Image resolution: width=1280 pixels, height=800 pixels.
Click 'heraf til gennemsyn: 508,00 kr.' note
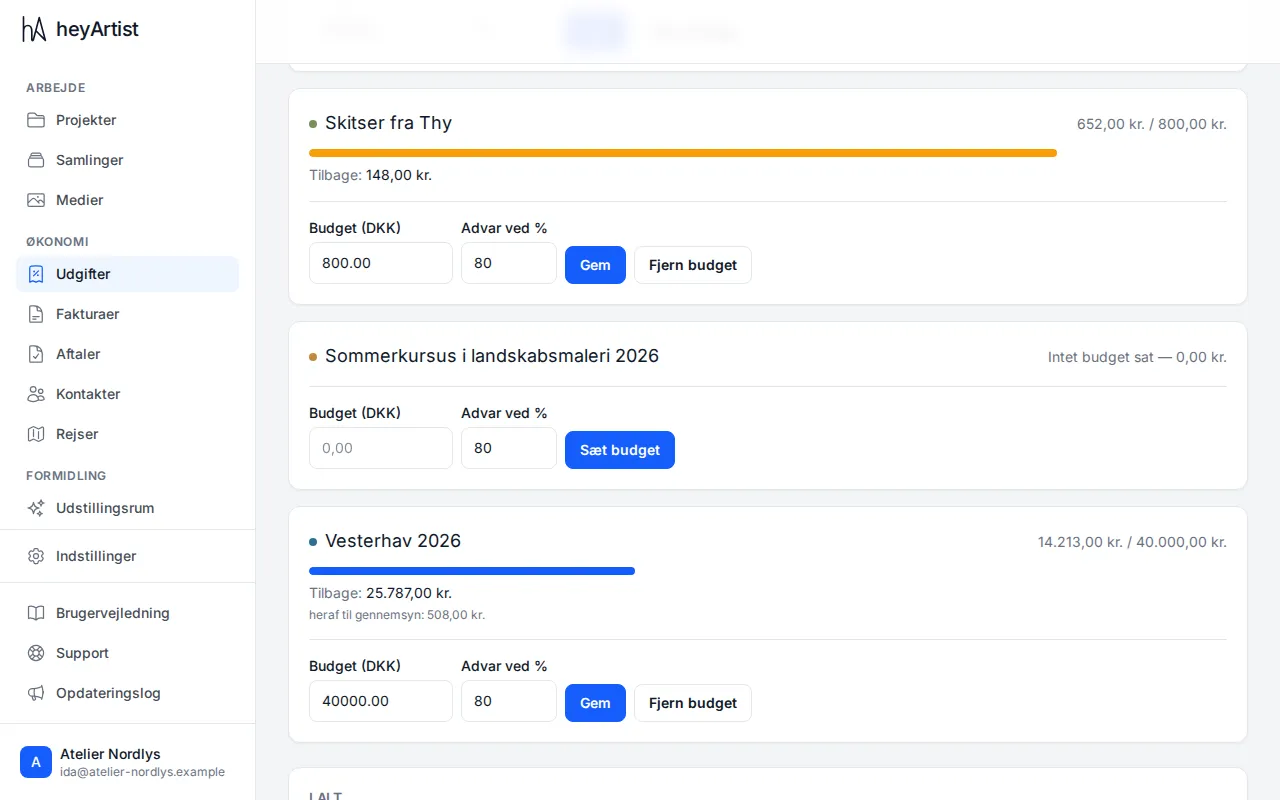coord(397,615)
